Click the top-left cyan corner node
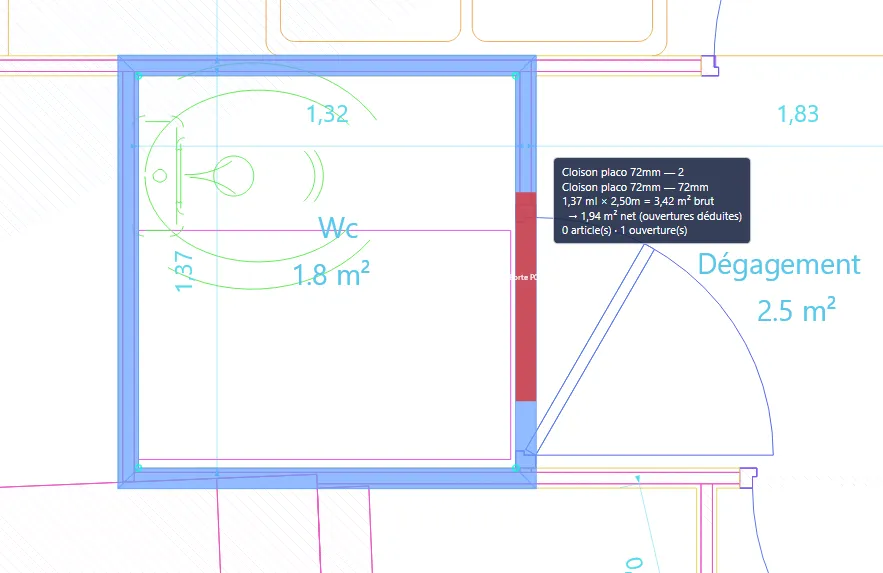Viewport: 883px width, 573px height. tap(139, 76)
